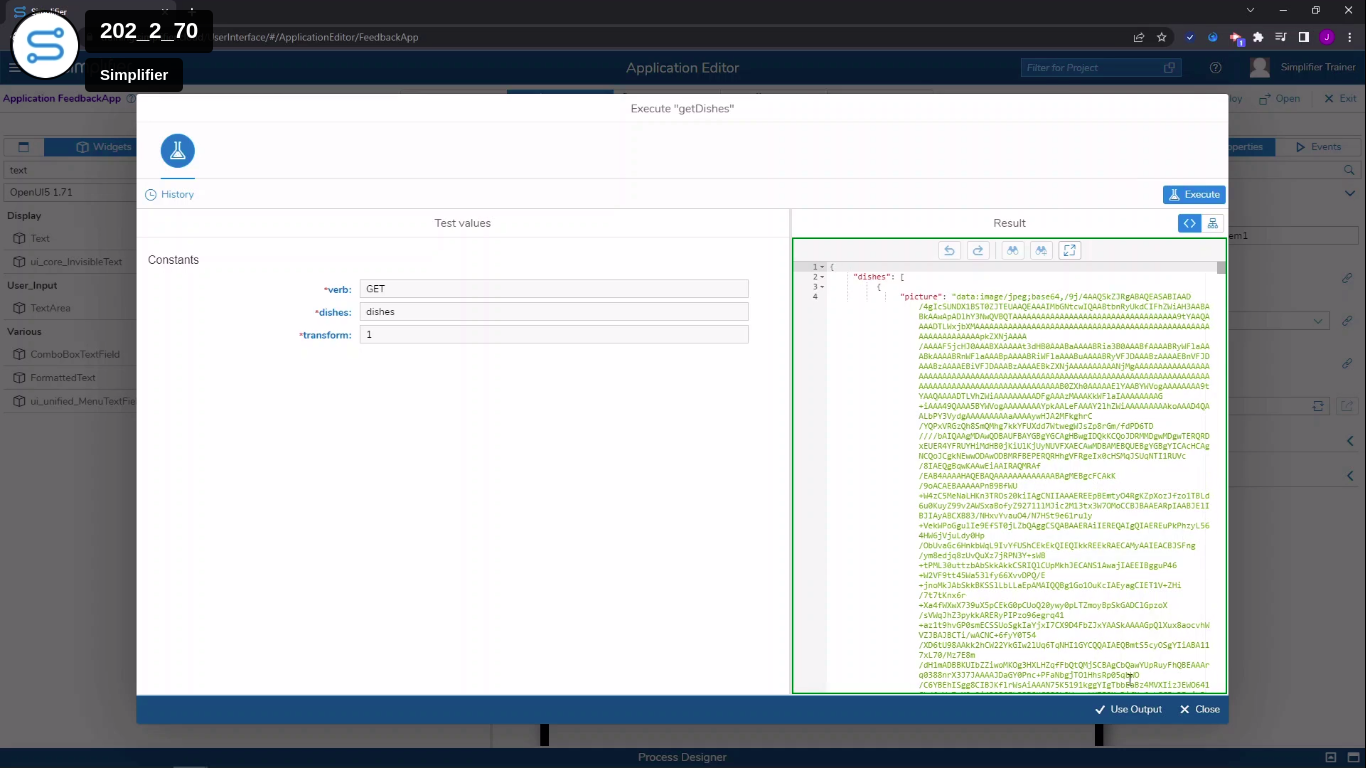The image size is (1366, 768).
Task: Select the screen tab left of Widgets
Action: tap(24, 147)
